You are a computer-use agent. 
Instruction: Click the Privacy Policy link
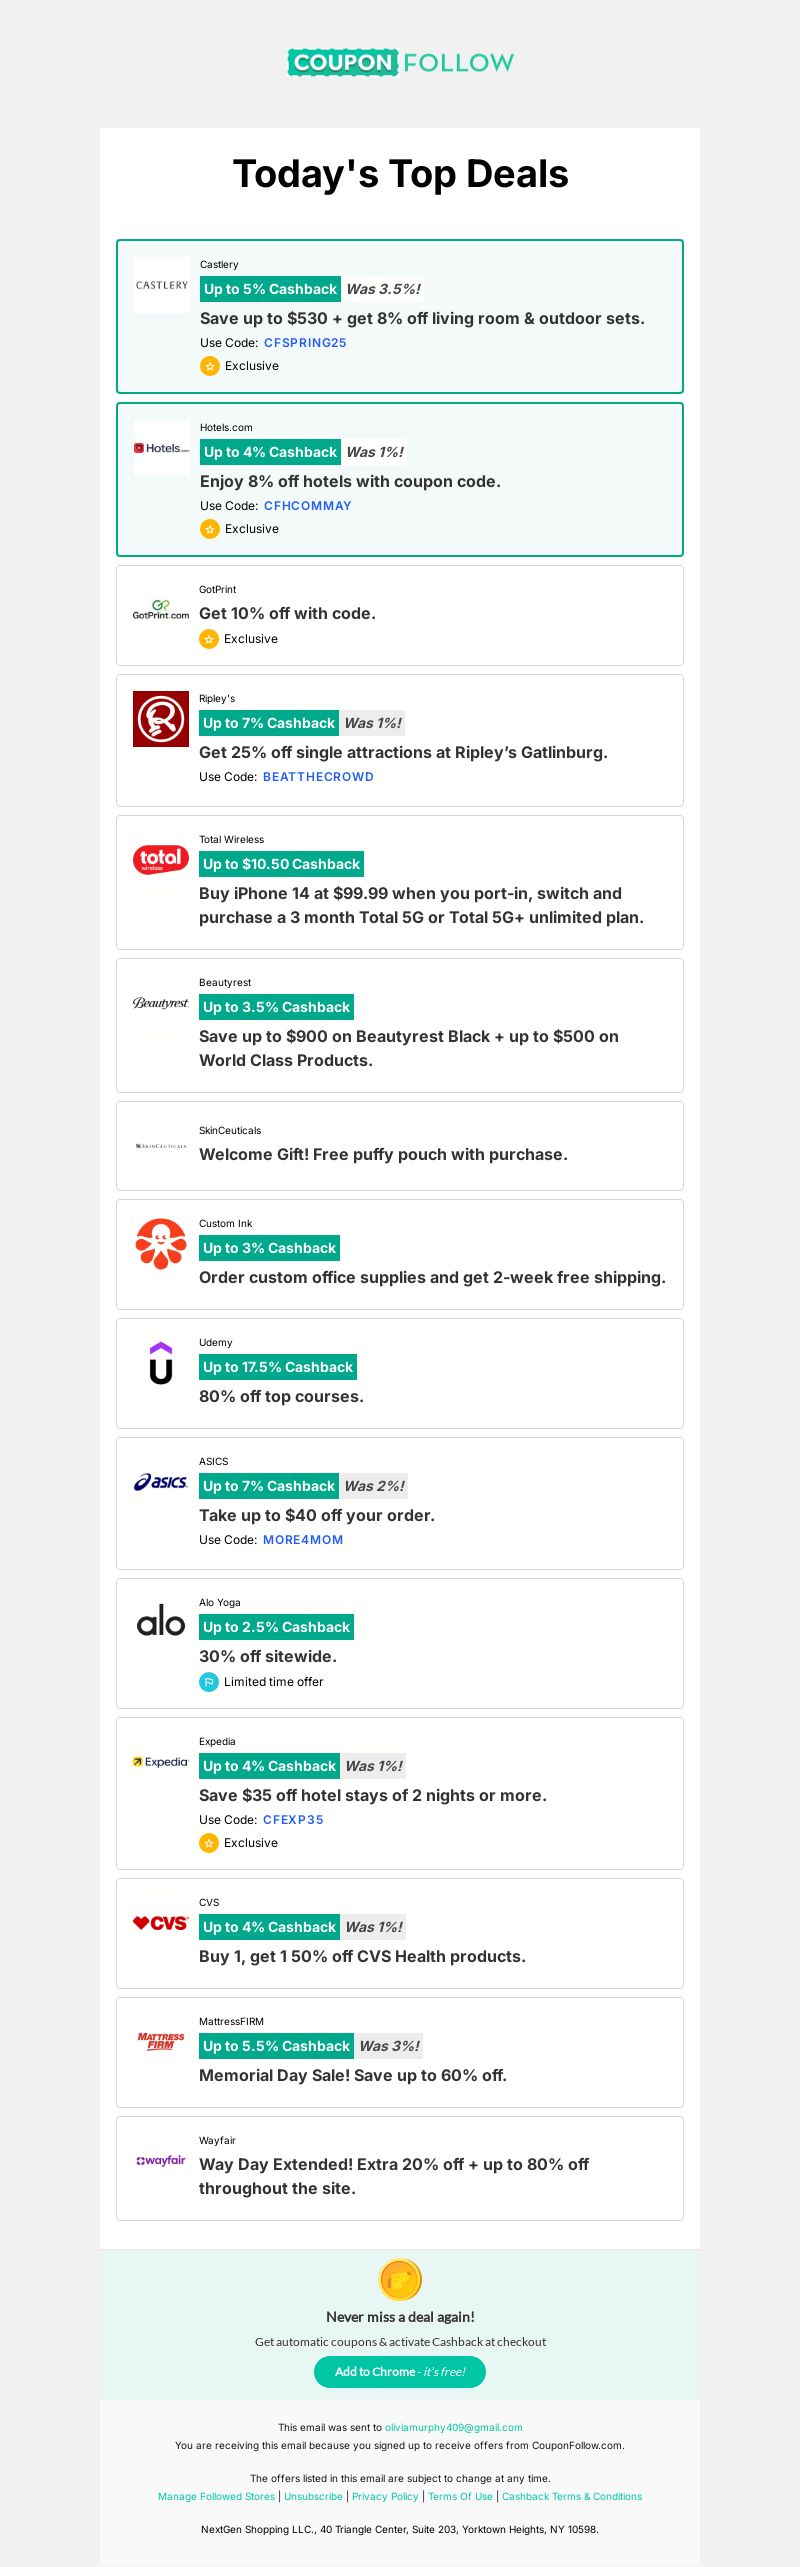(385, 2496)
